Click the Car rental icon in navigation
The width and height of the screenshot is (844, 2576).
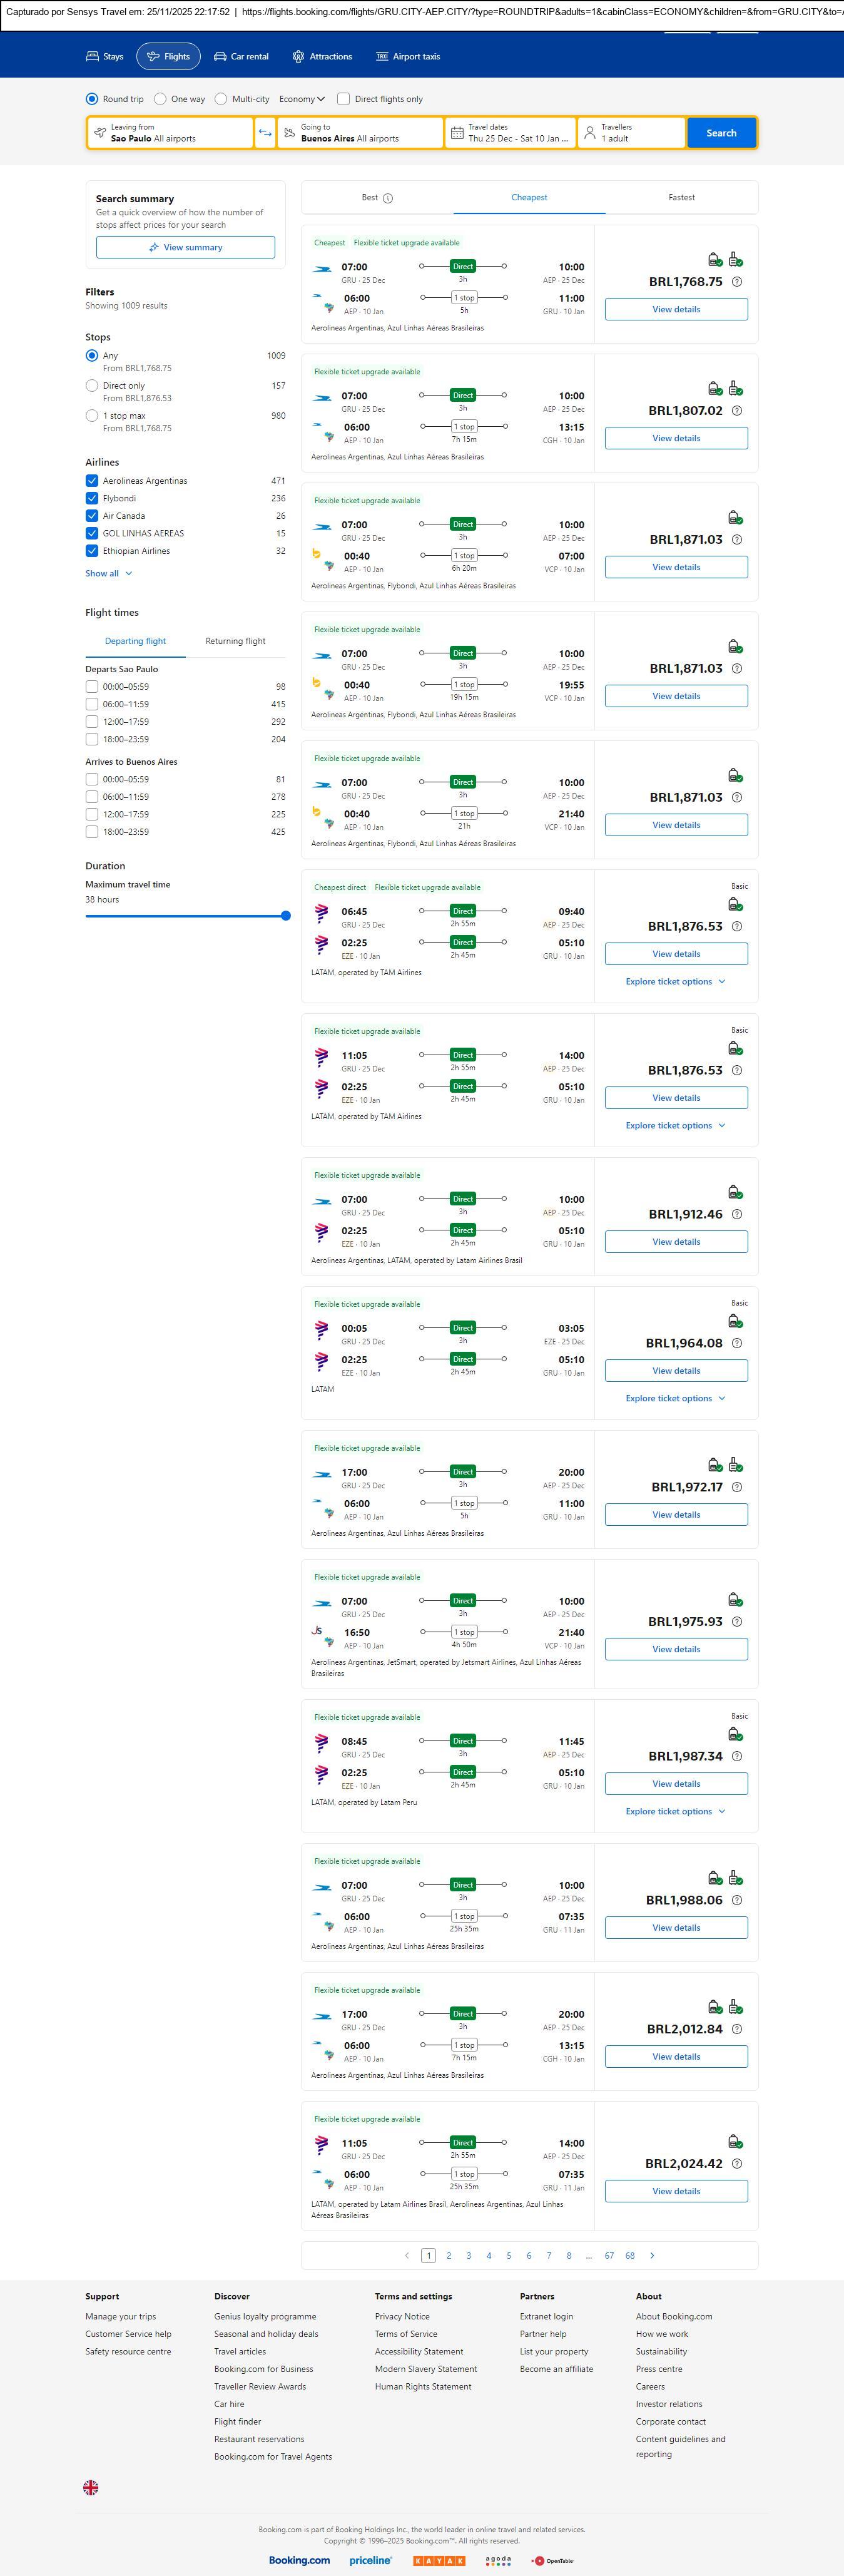220,57
